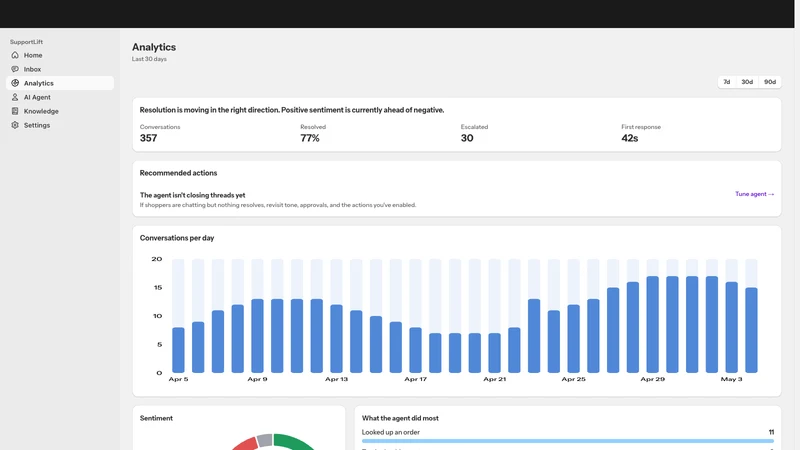Click the Last 30 days subtitle
The image size is (800, 450).
(x=149, y=59)
